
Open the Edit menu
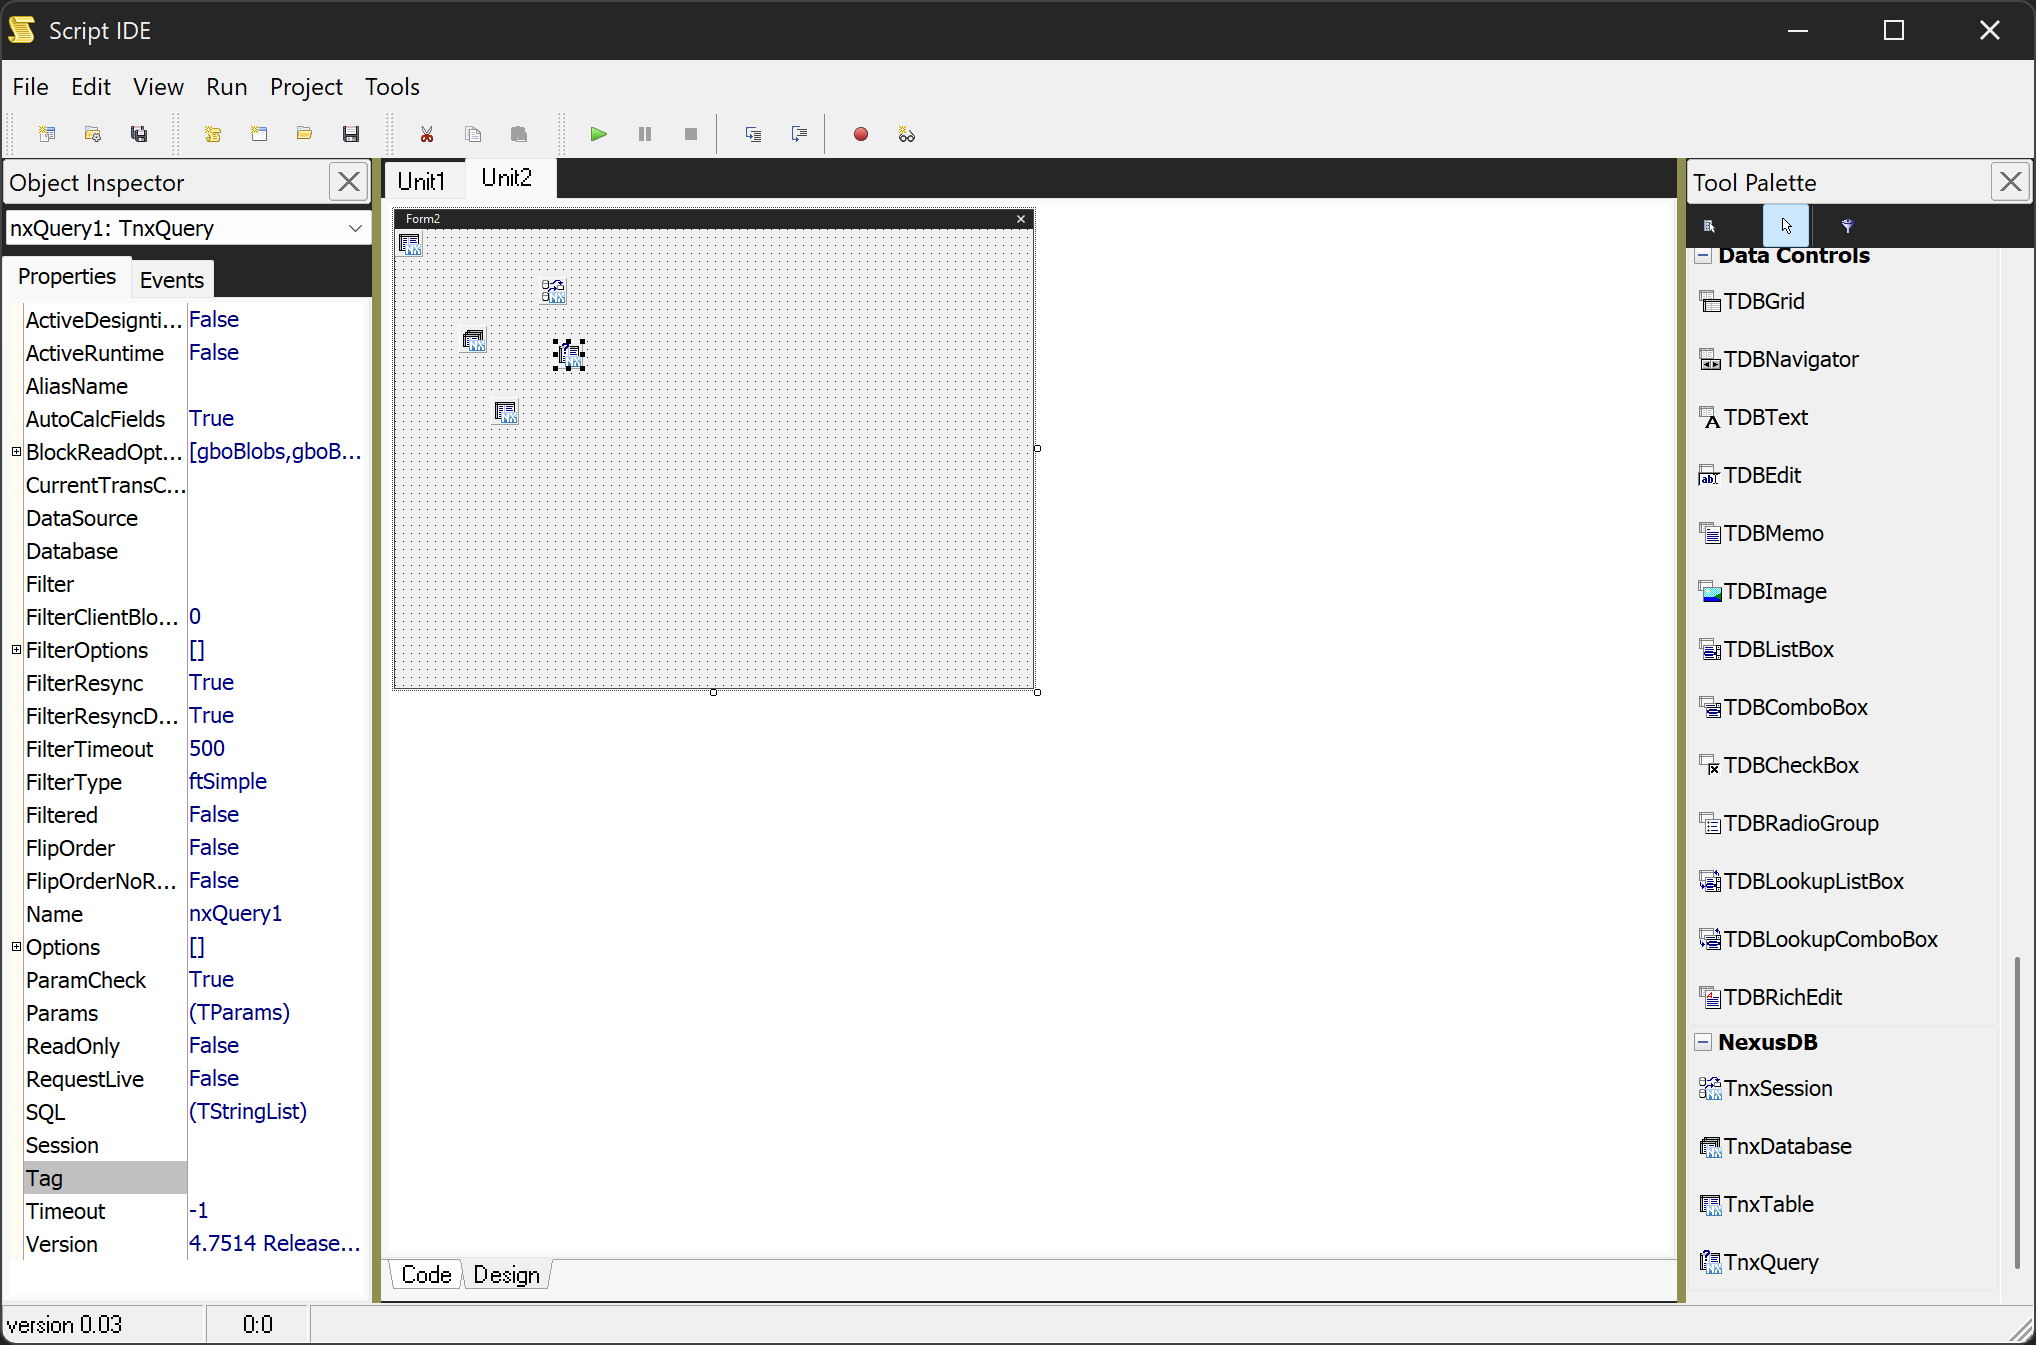(x=91, y=87)
